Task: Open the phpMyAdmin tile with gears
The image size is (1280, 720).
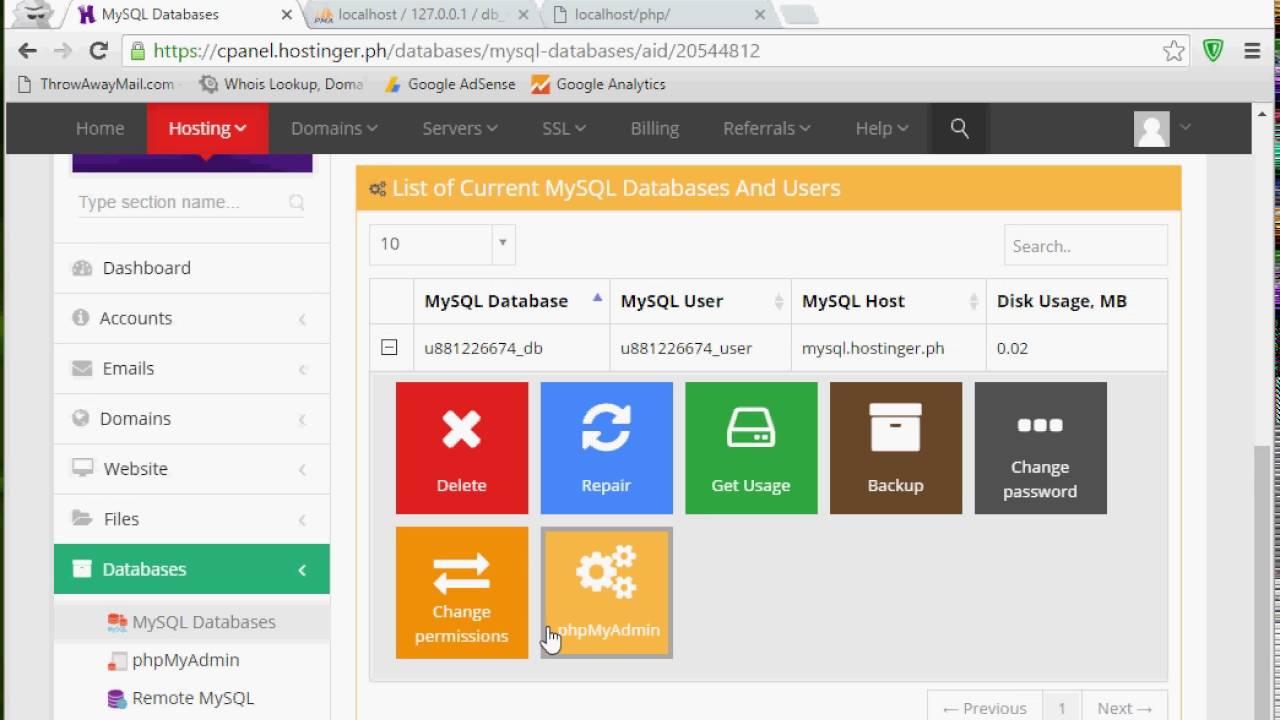Action: 606,593
